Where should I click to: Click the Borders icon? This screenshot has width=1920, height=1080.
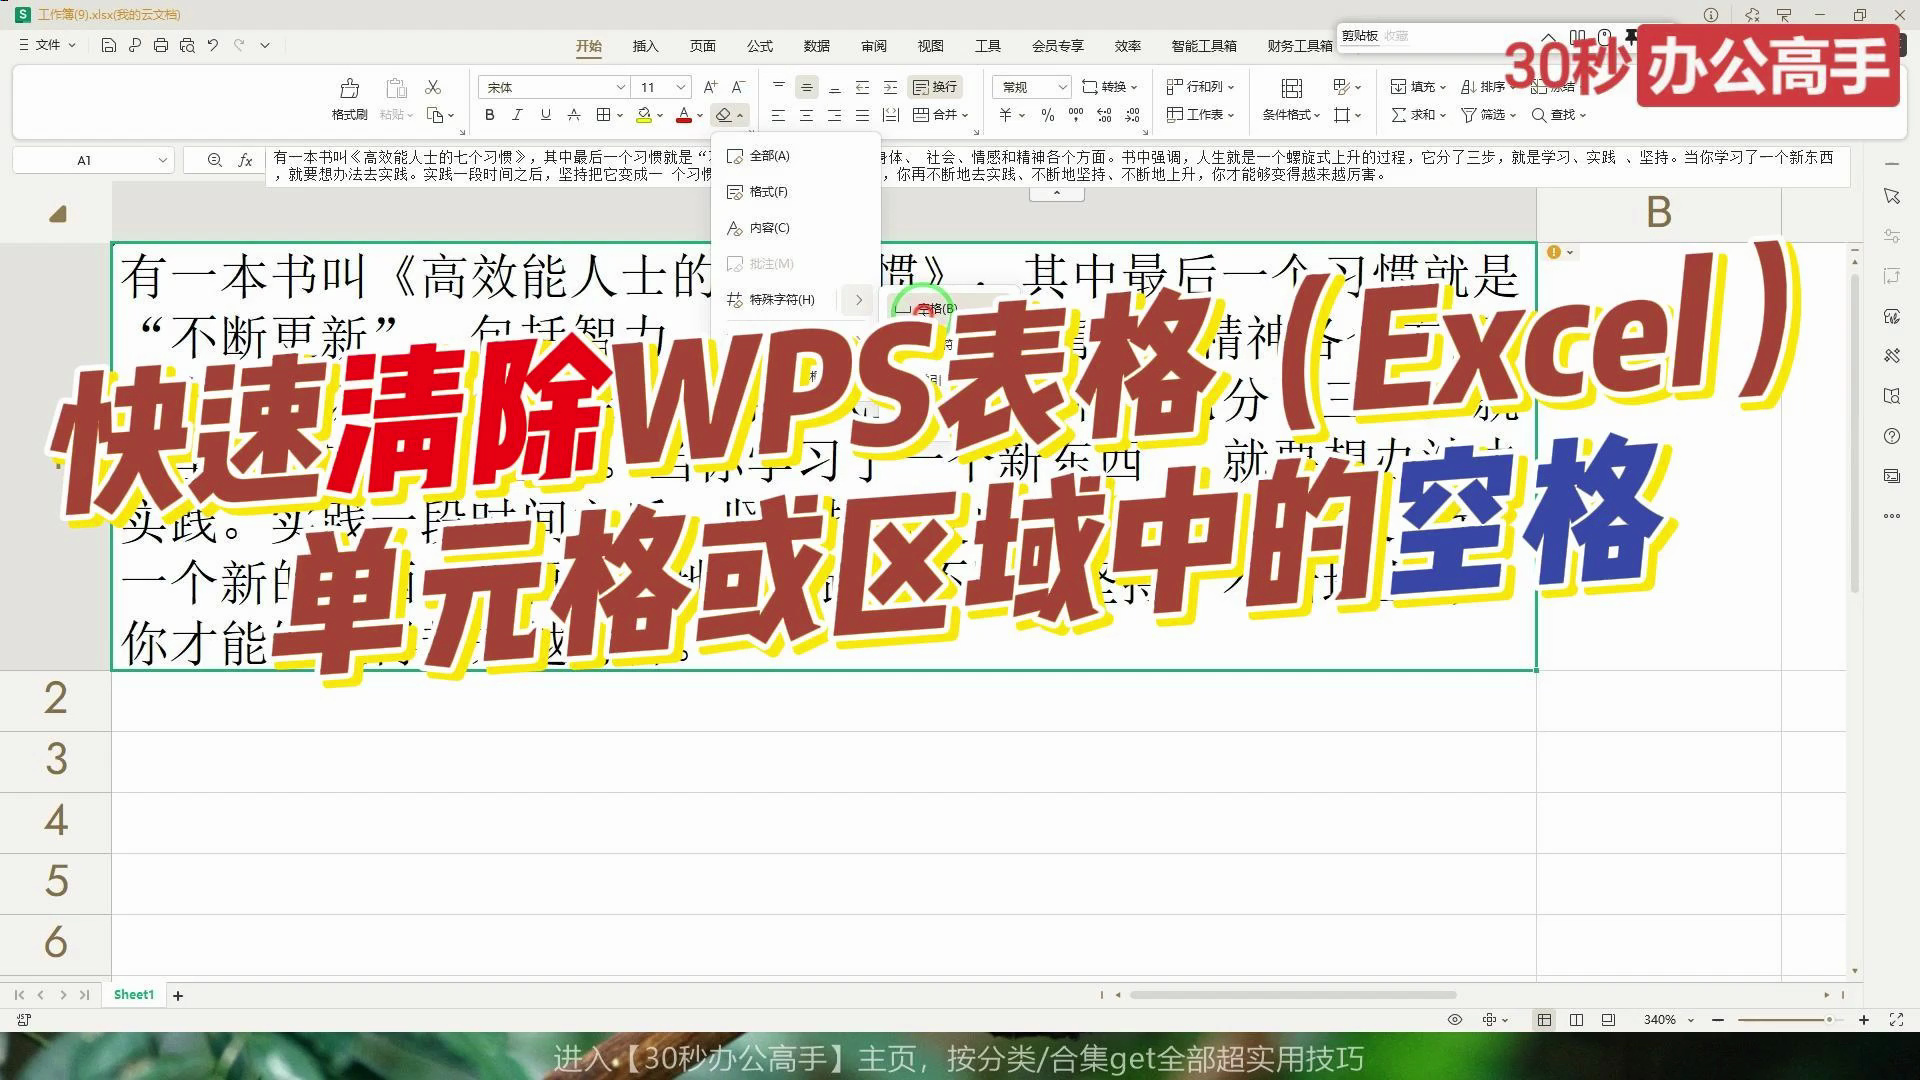603,115
